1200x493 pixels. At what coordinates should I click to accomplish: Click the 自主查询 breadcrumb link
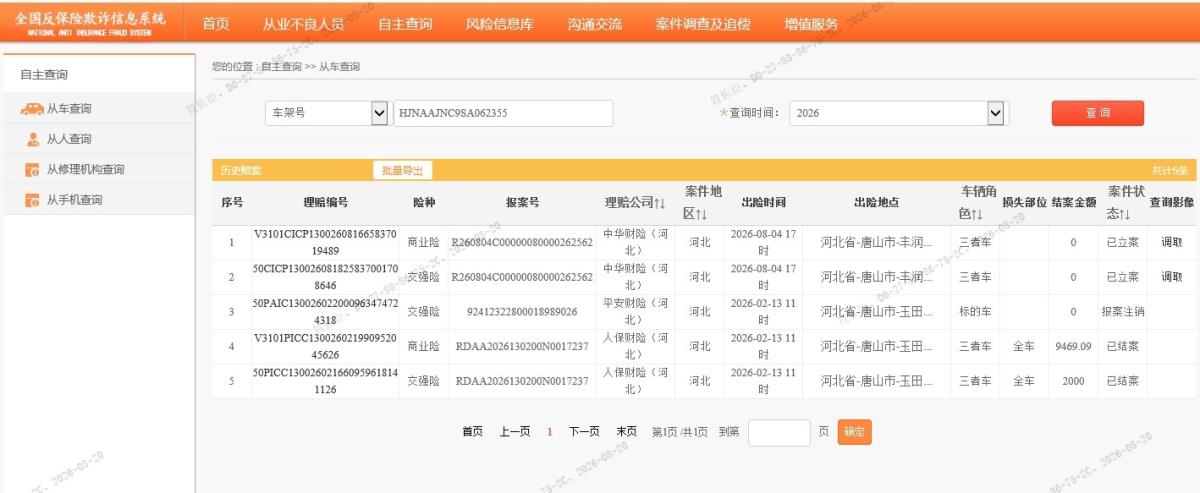pos(281,67)
